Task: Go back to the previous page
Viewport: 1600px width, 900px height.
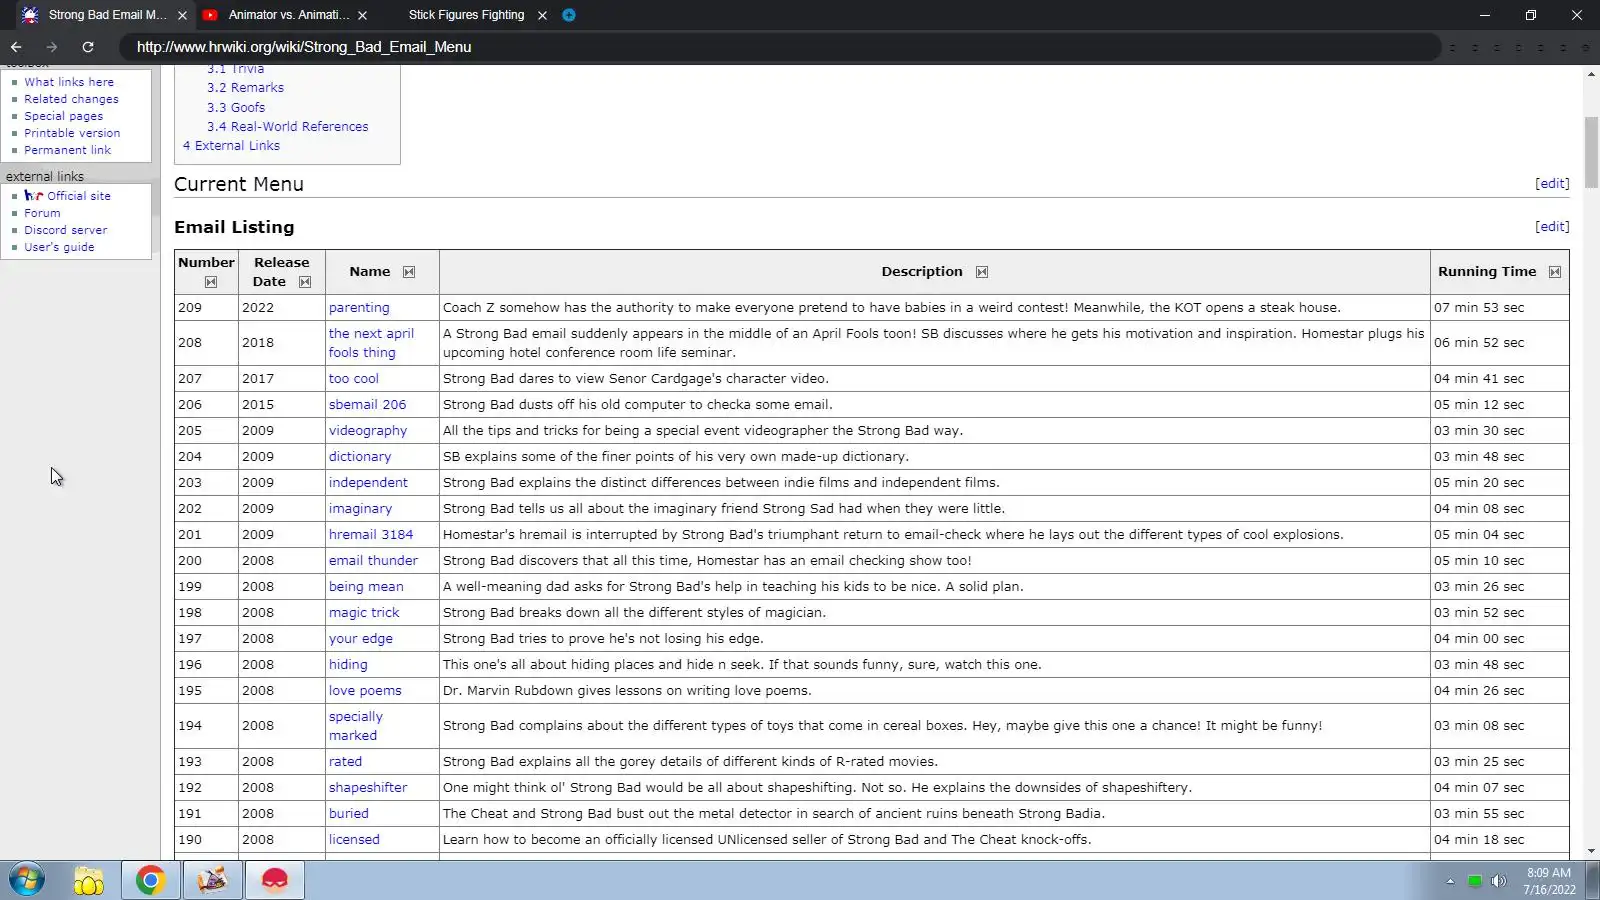Action: [x=16, y=47]
